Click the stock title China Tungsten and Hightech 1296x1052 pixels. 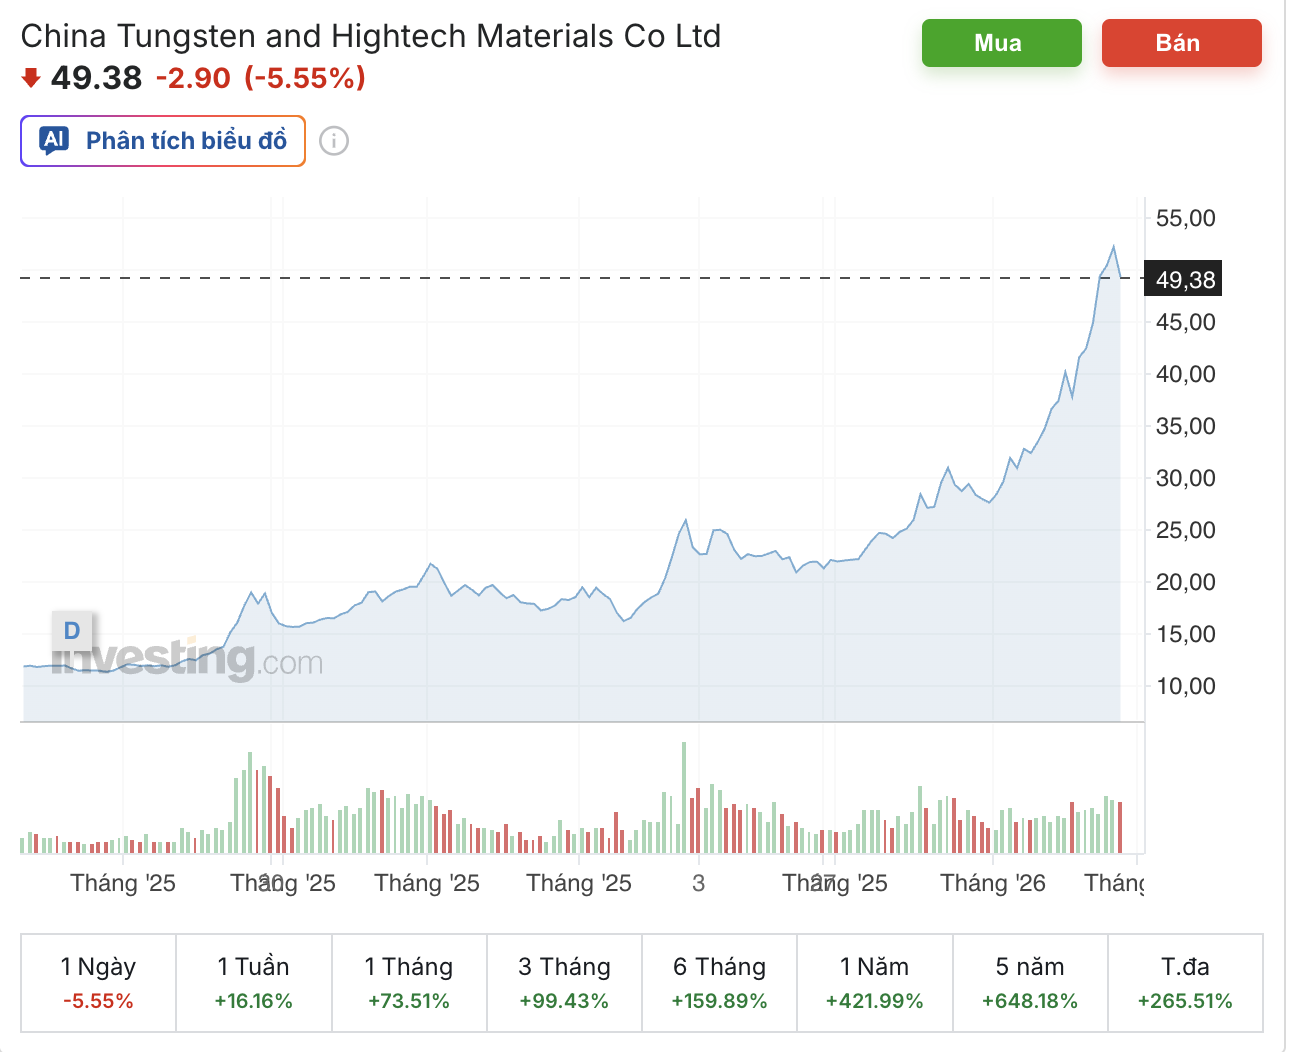(x=371, y=36)
